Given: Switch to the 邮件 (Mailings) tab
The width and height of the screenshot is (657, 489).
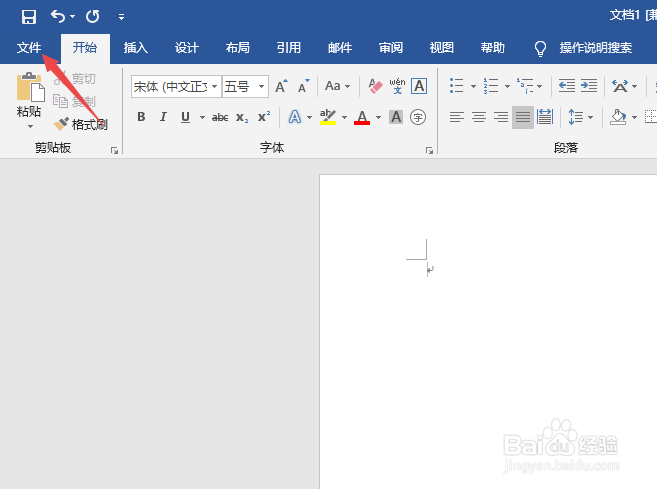Looking at the screenshot, I should 340,48.
